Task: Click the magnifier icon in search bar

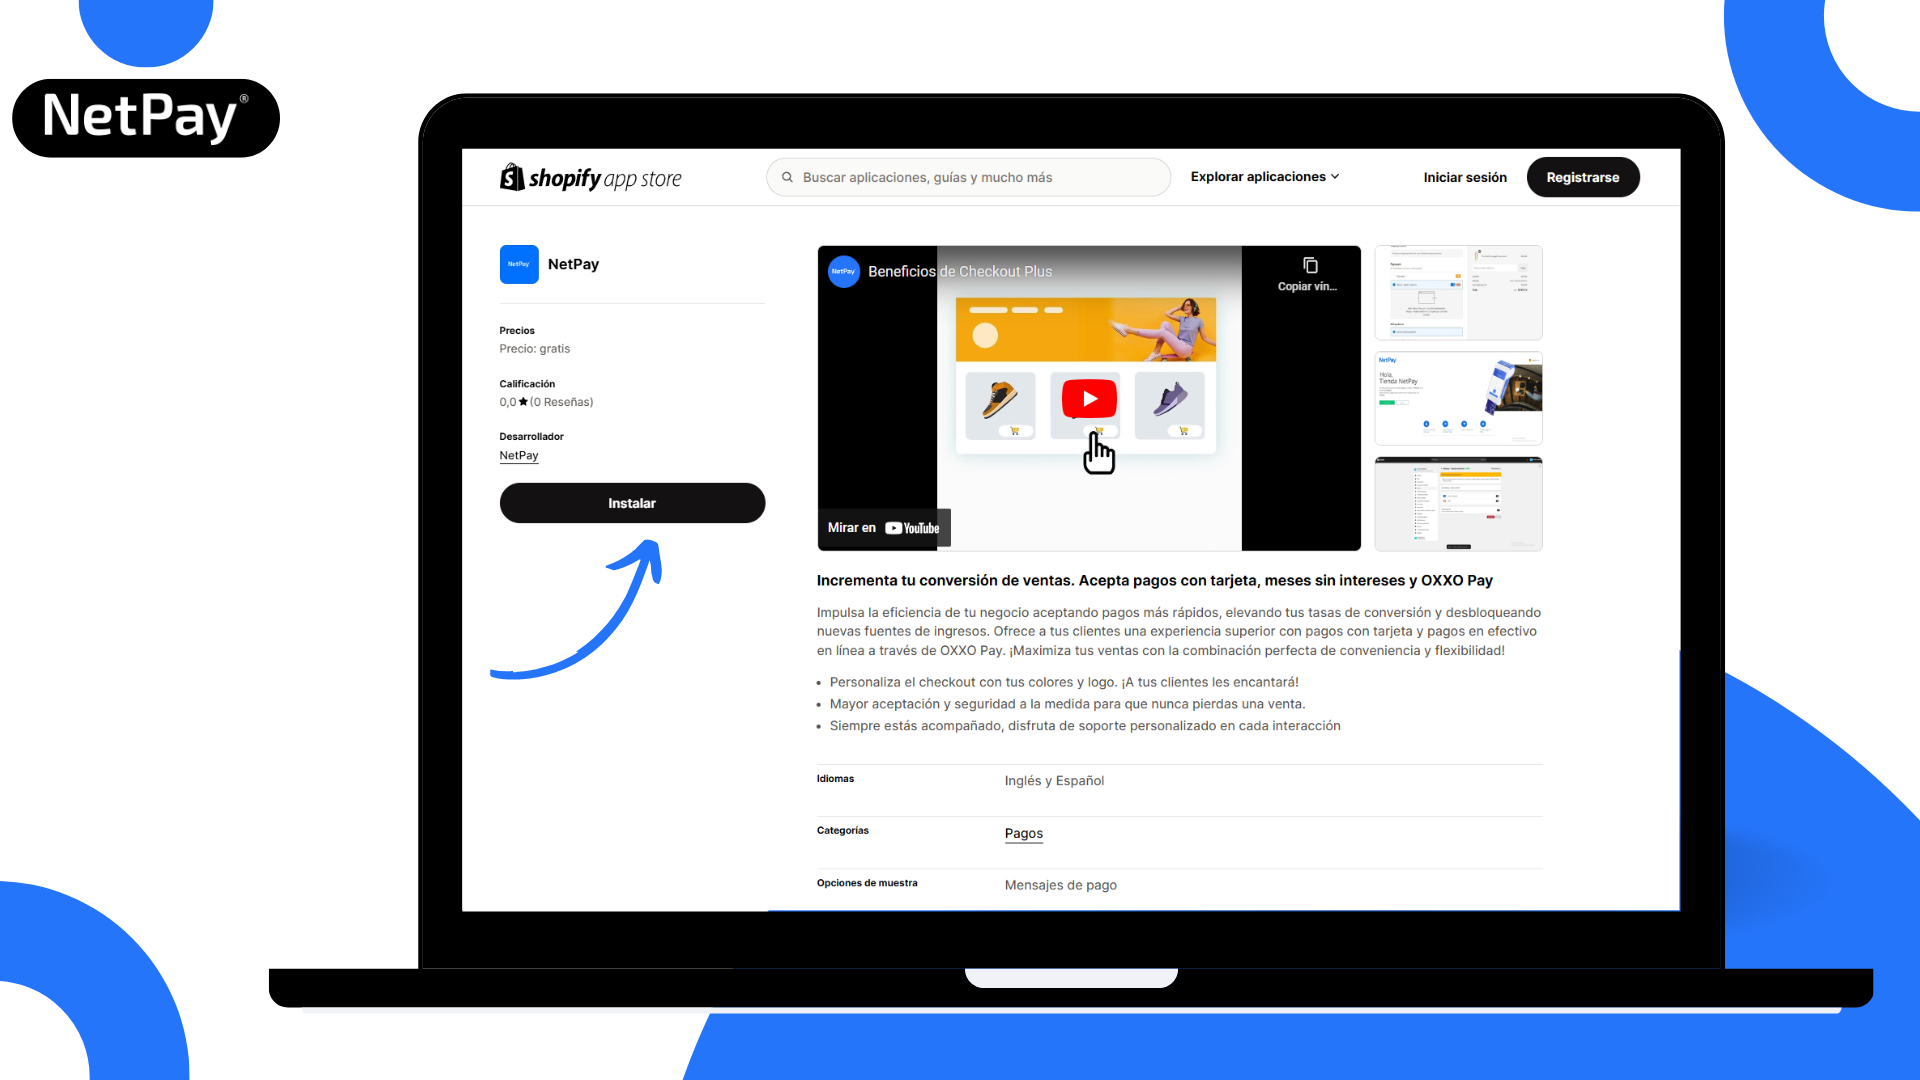Action: pos(788,177)
